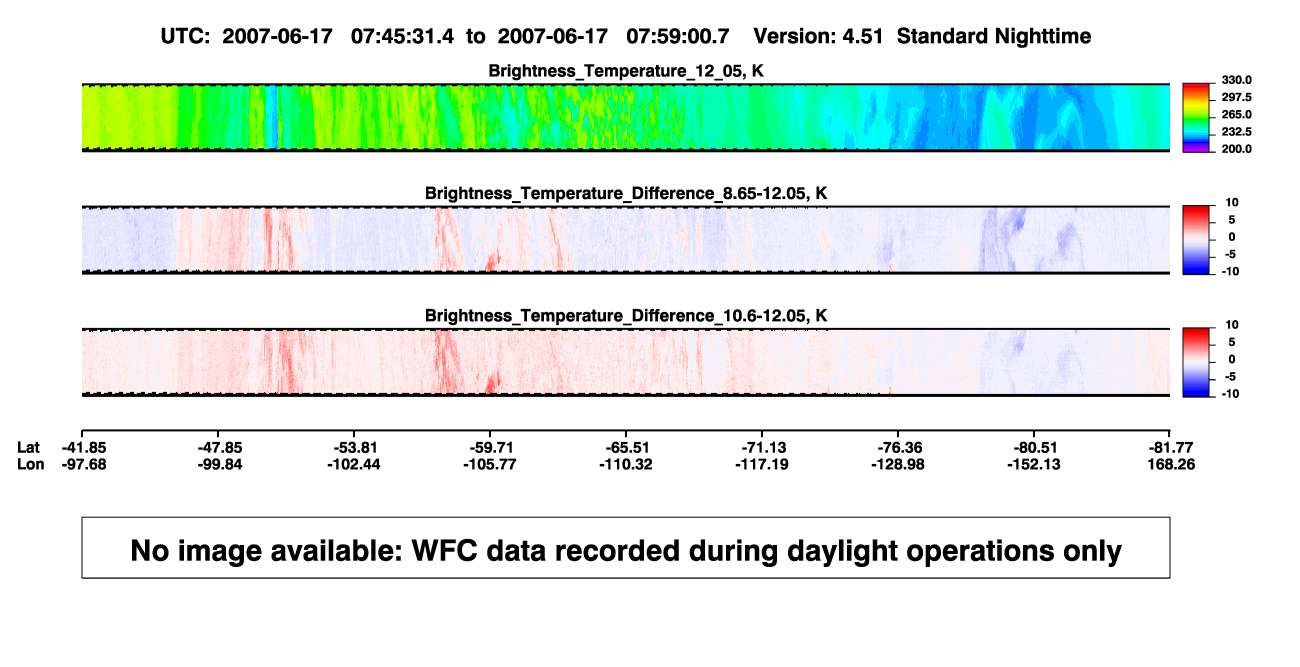The height and width of the screenshot is (667, 1300).
Task: Click the Brightness_Temperature_Difference_8.65-12.05 image strip
Action: [626, 240]
